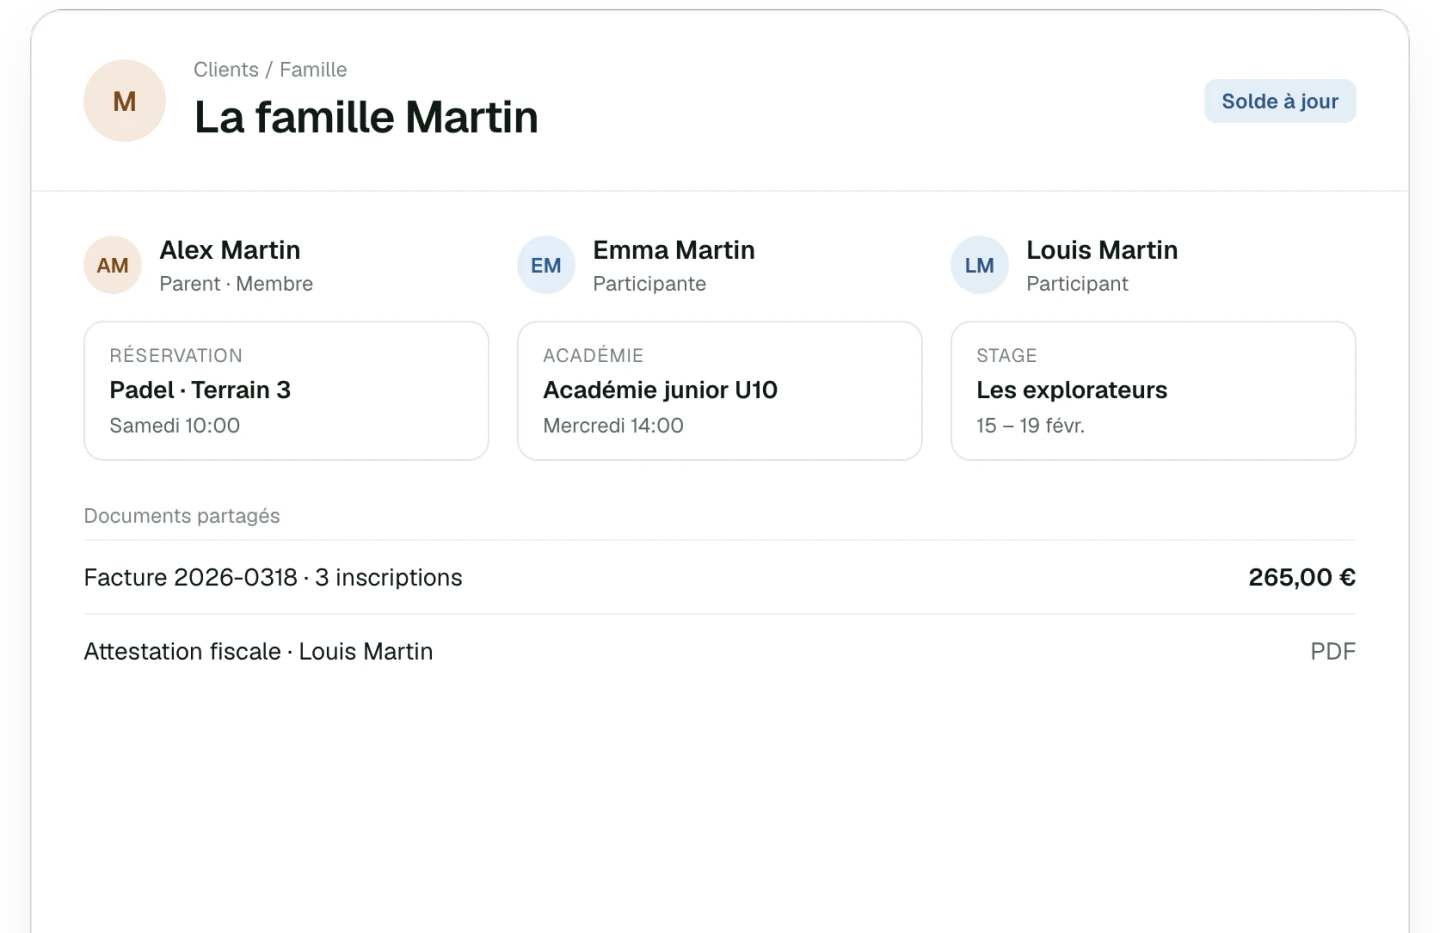Click 'Participante' under Emma Martin
Viewport: 1440px width, 933px height.
(650, 284)
